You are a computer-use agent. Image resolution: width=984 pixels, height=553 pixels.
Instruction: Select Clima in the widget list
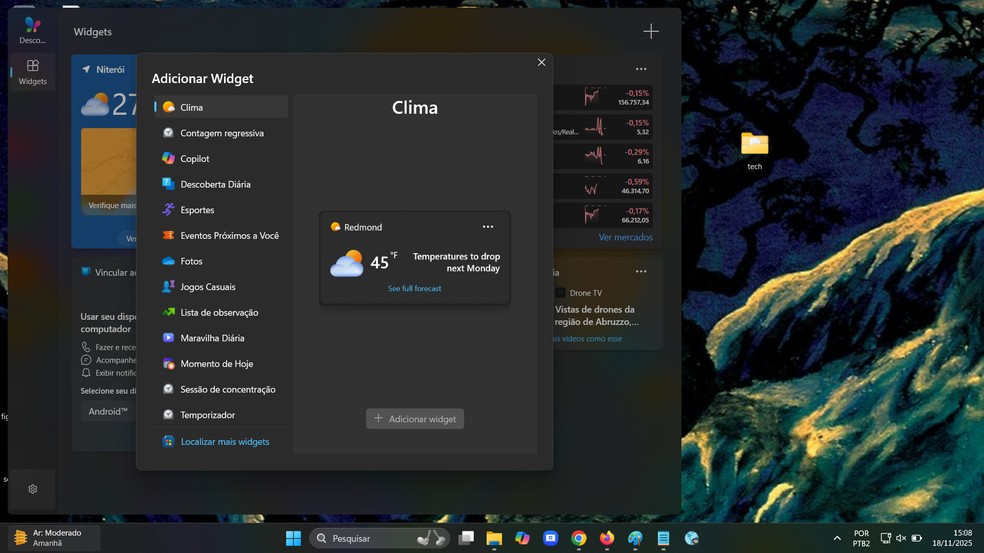(x=191, y=107)
